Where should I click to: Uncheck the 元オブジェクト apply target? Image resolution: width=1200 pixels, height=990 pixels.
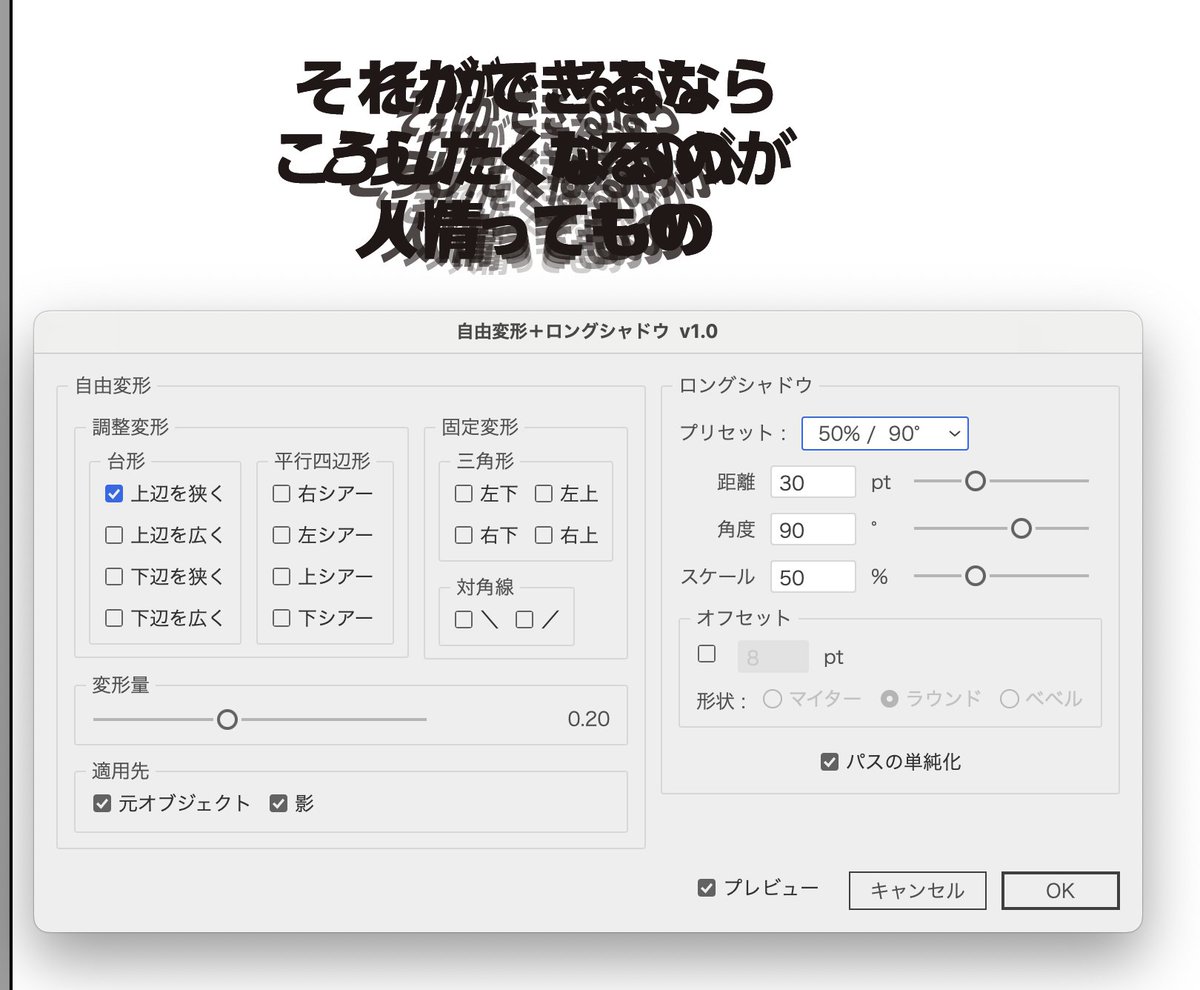(101, 802)
